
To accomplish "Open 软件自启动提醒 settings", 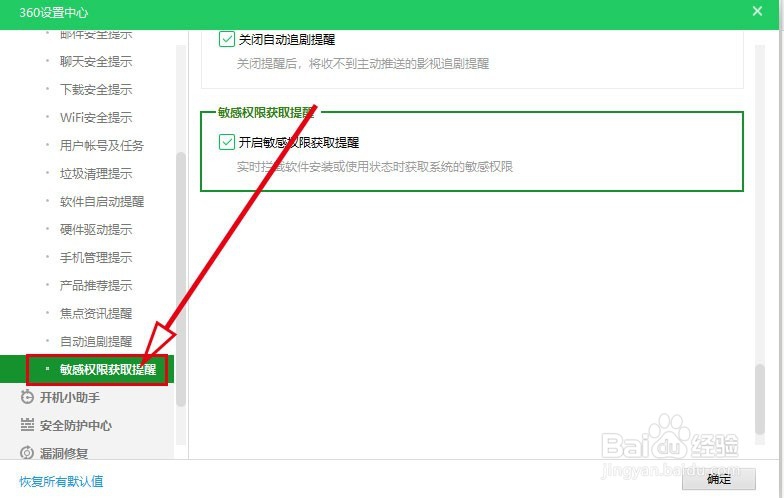I will tap(102, 202).
